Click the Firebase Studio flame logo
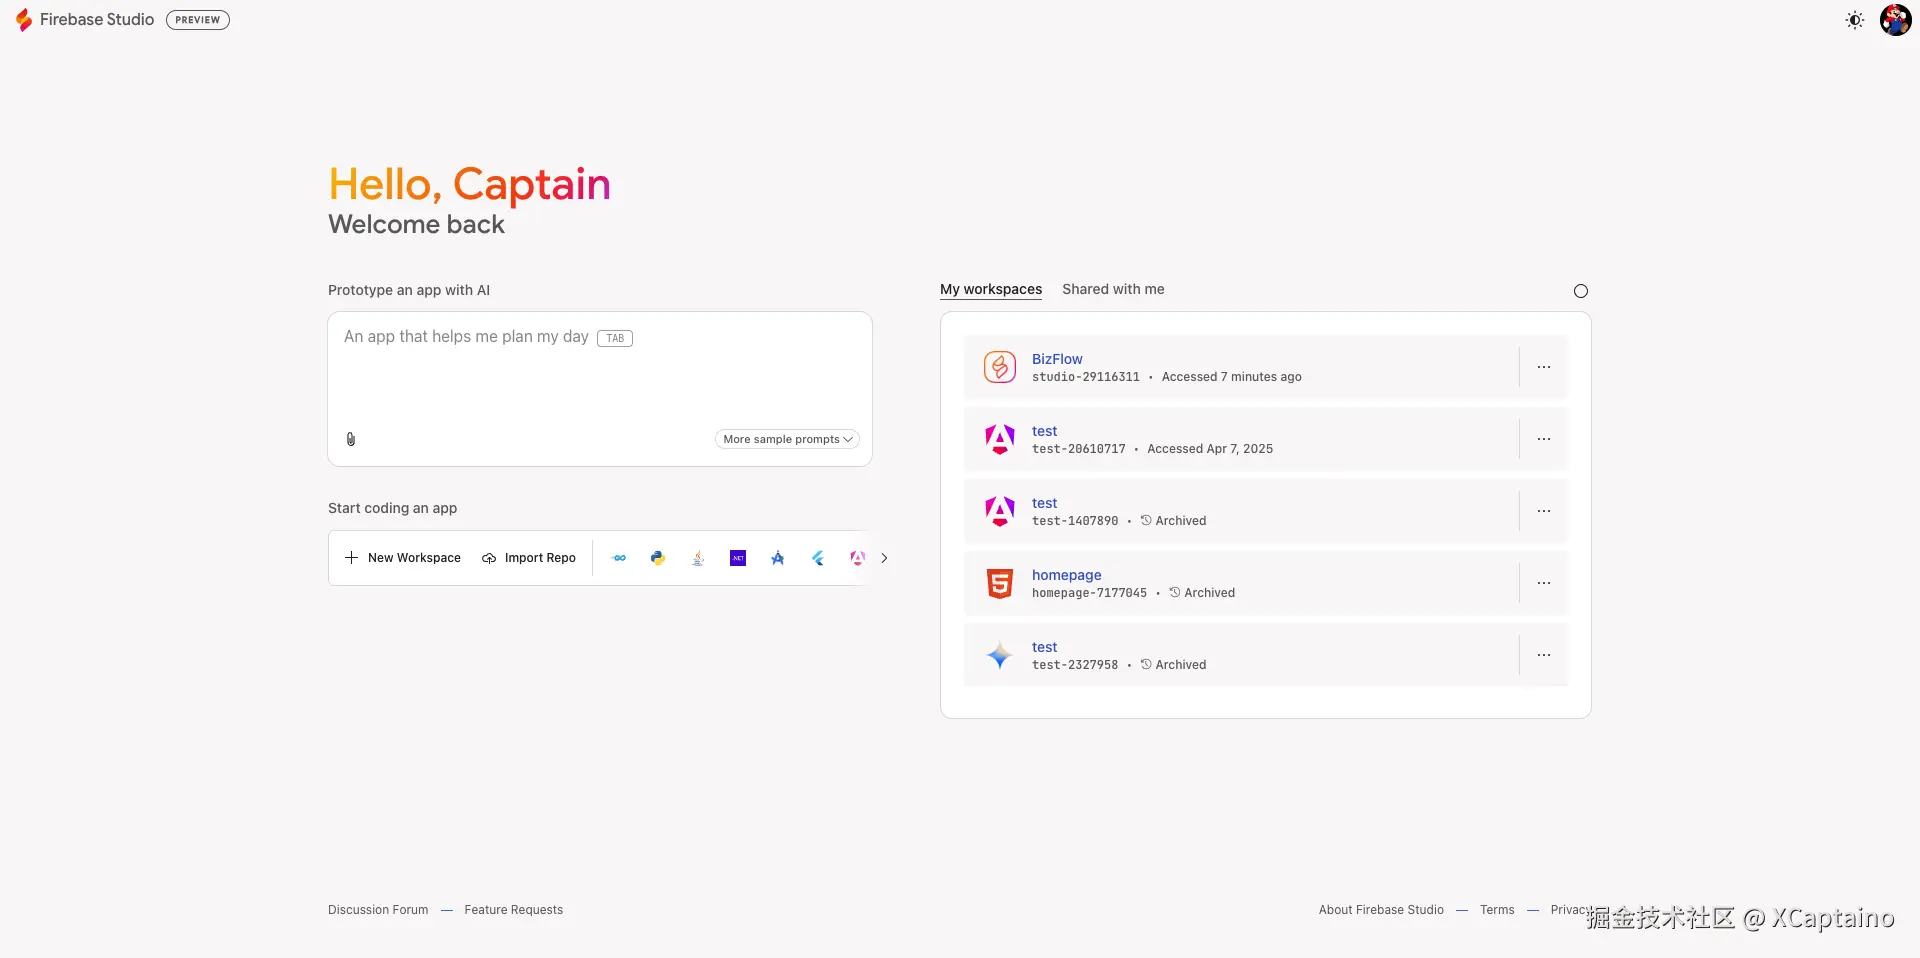 24,20
